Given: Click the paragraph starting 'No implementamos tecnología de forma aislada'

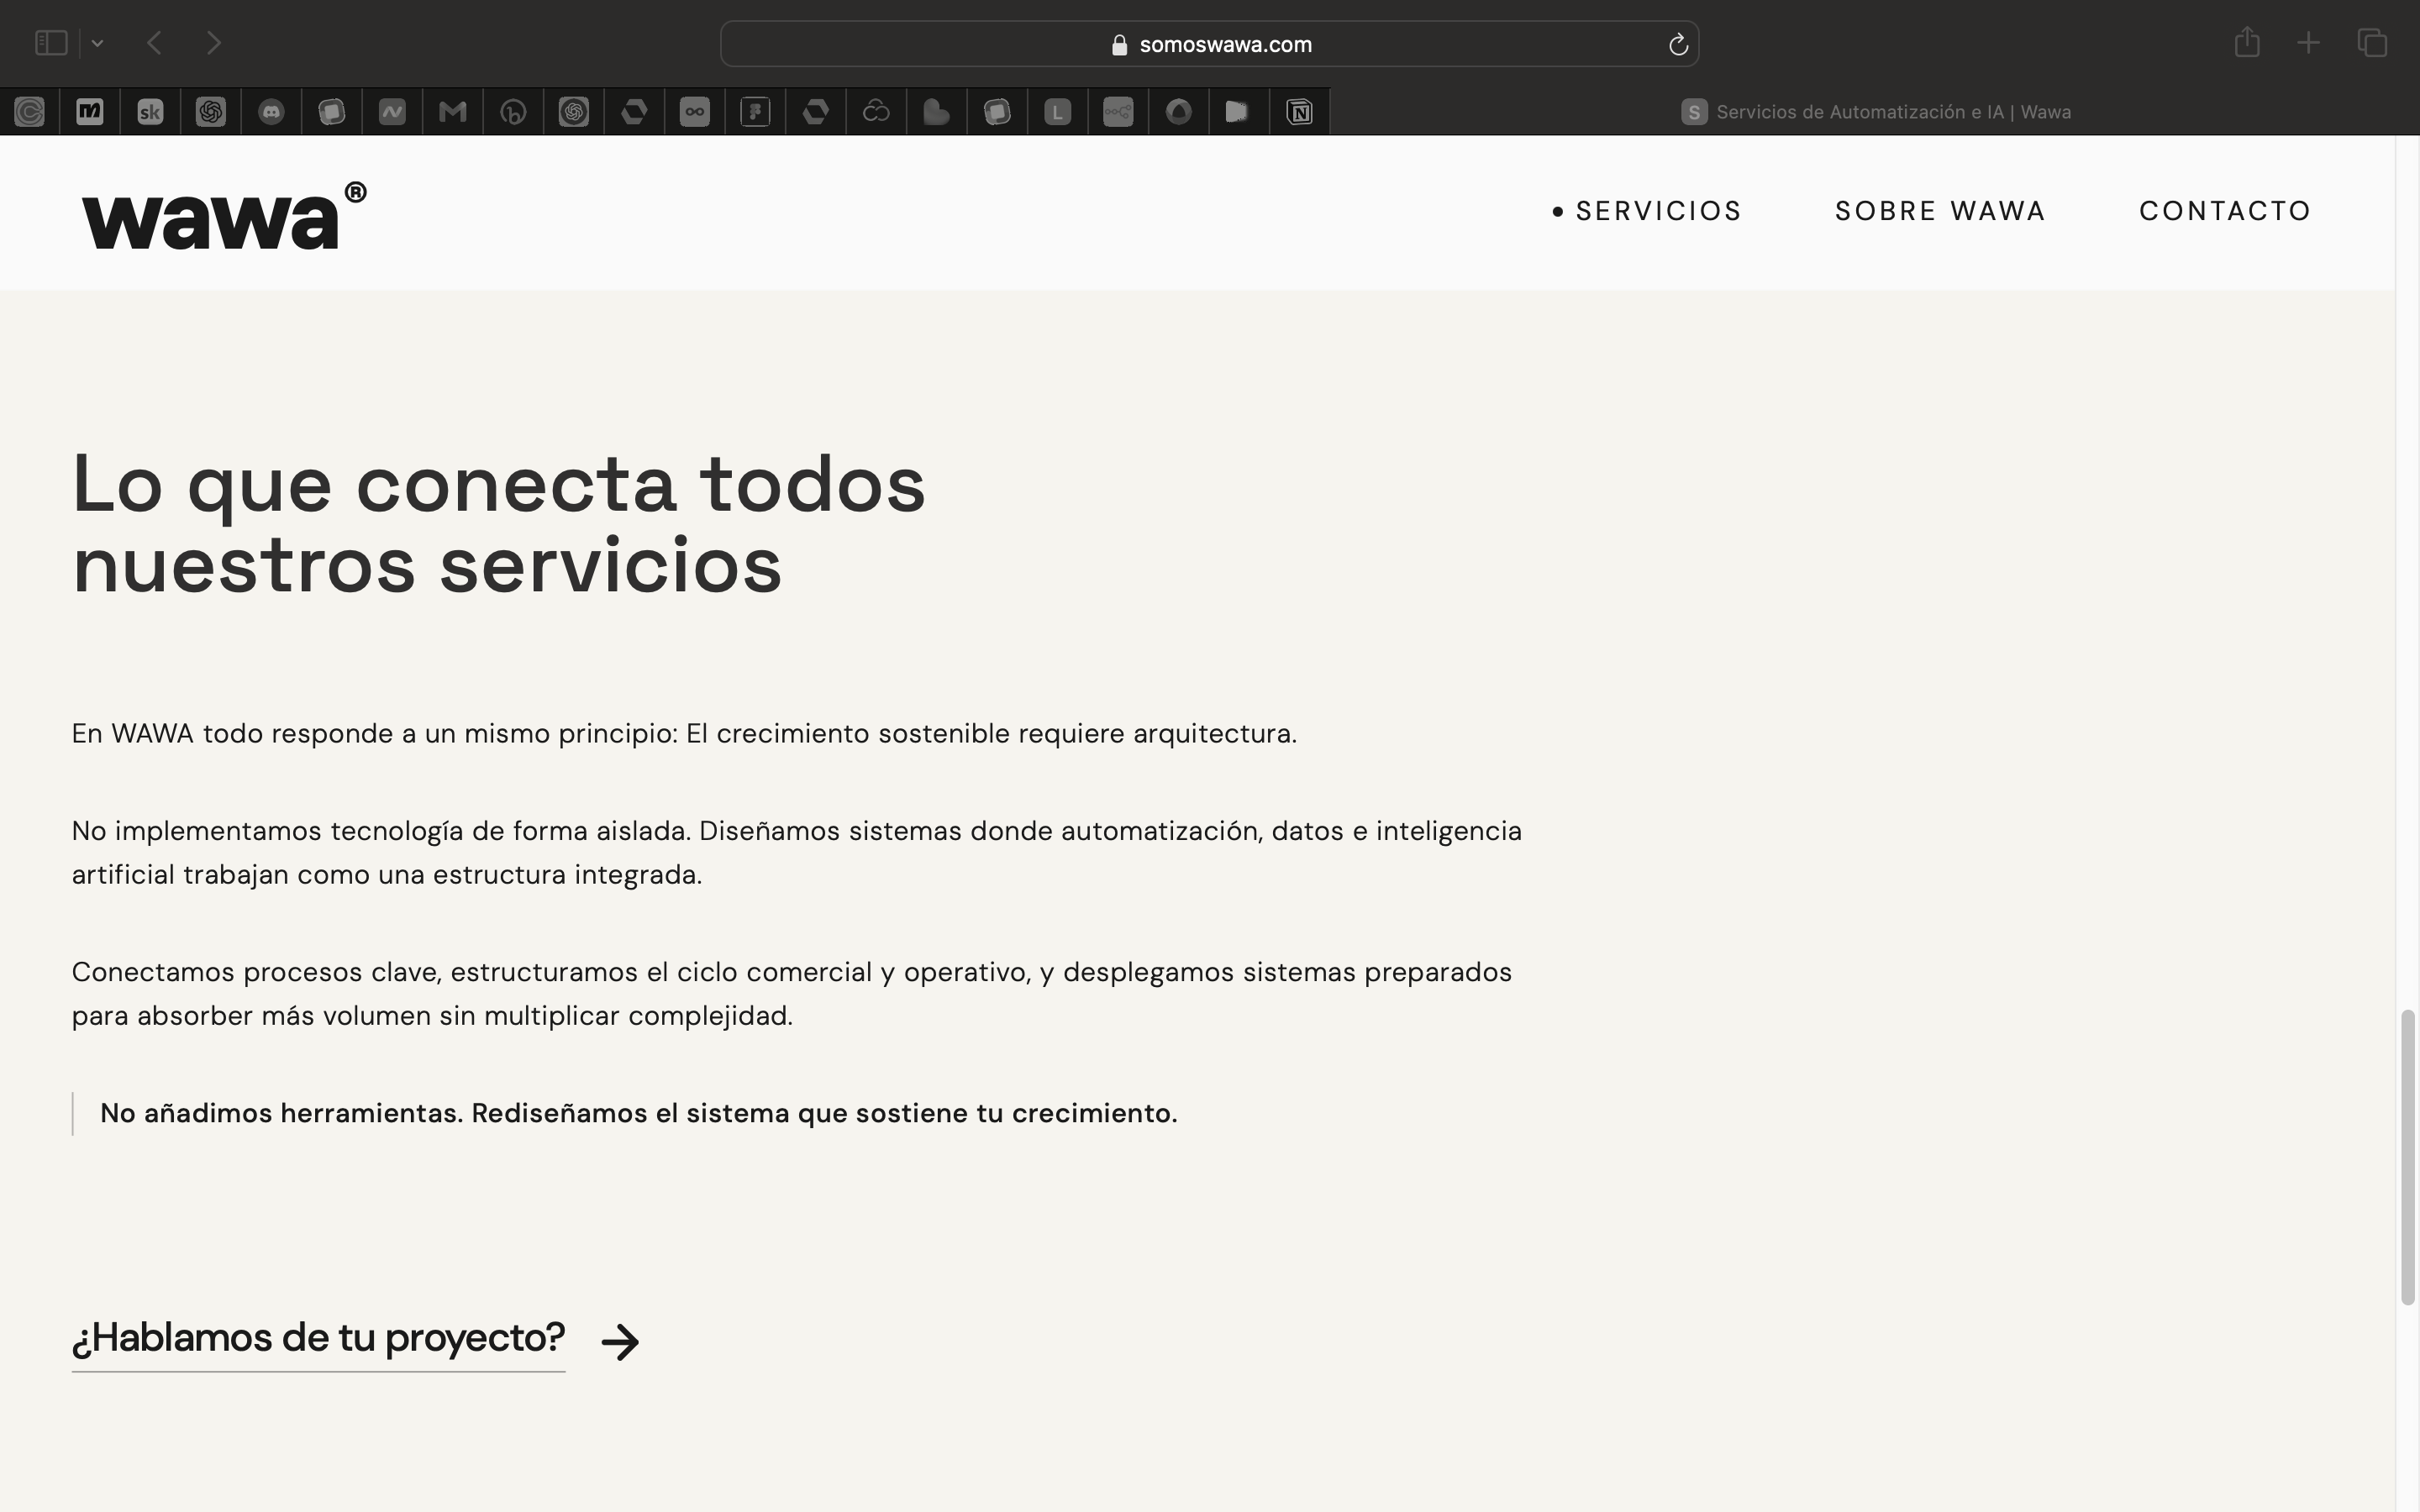Looking at the screenshot, I should [796, 852].
